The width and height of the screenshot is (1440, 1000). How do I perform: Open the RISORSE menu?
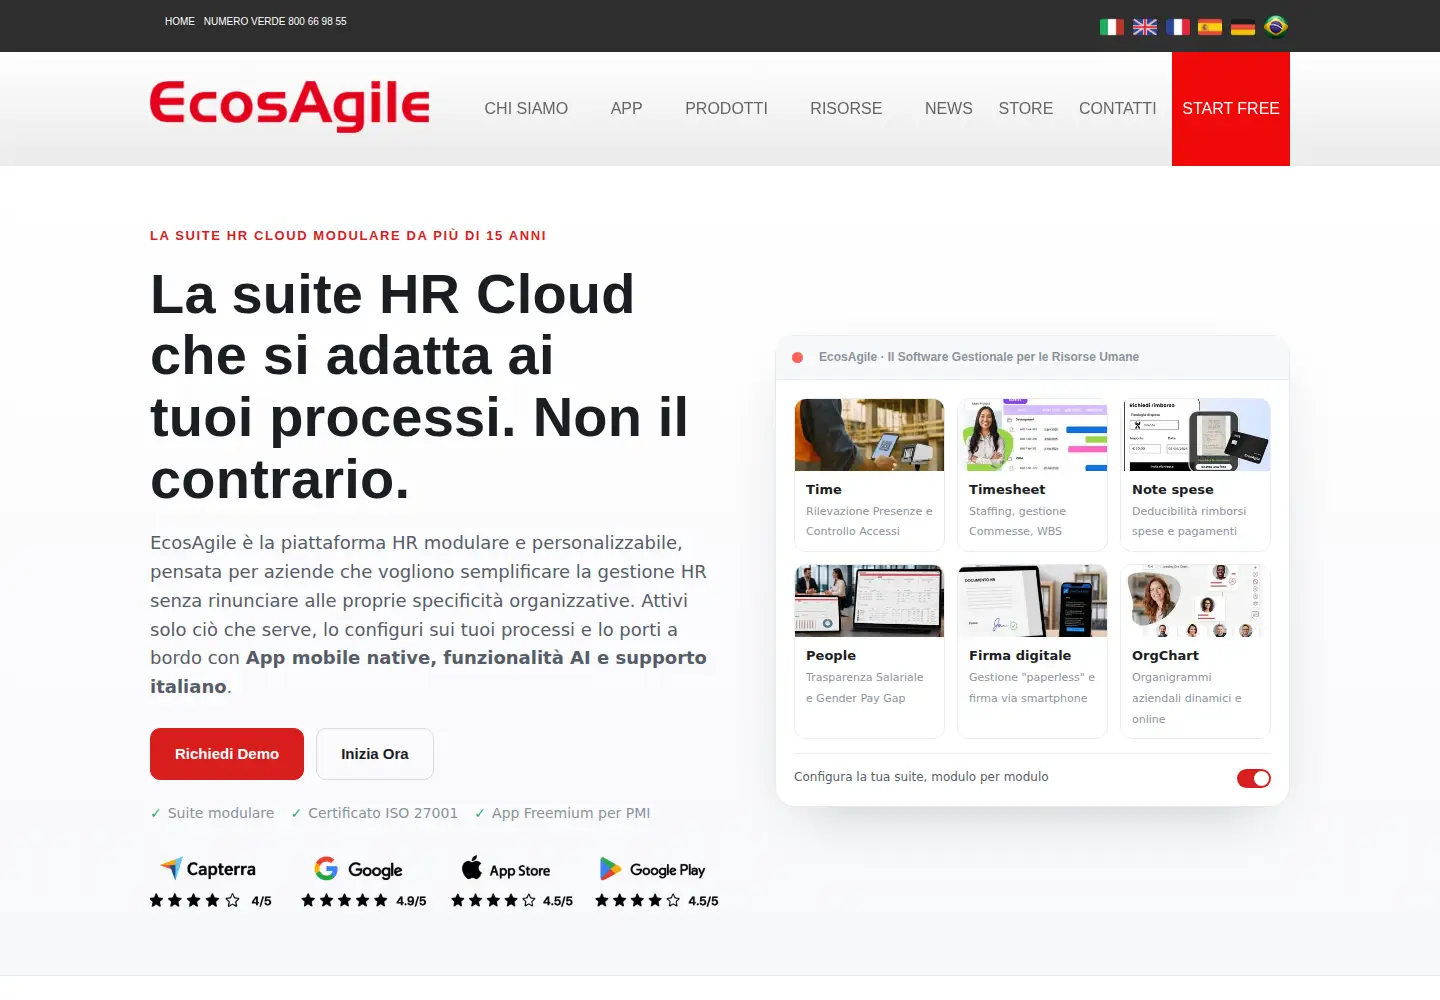tap(846, 108)
